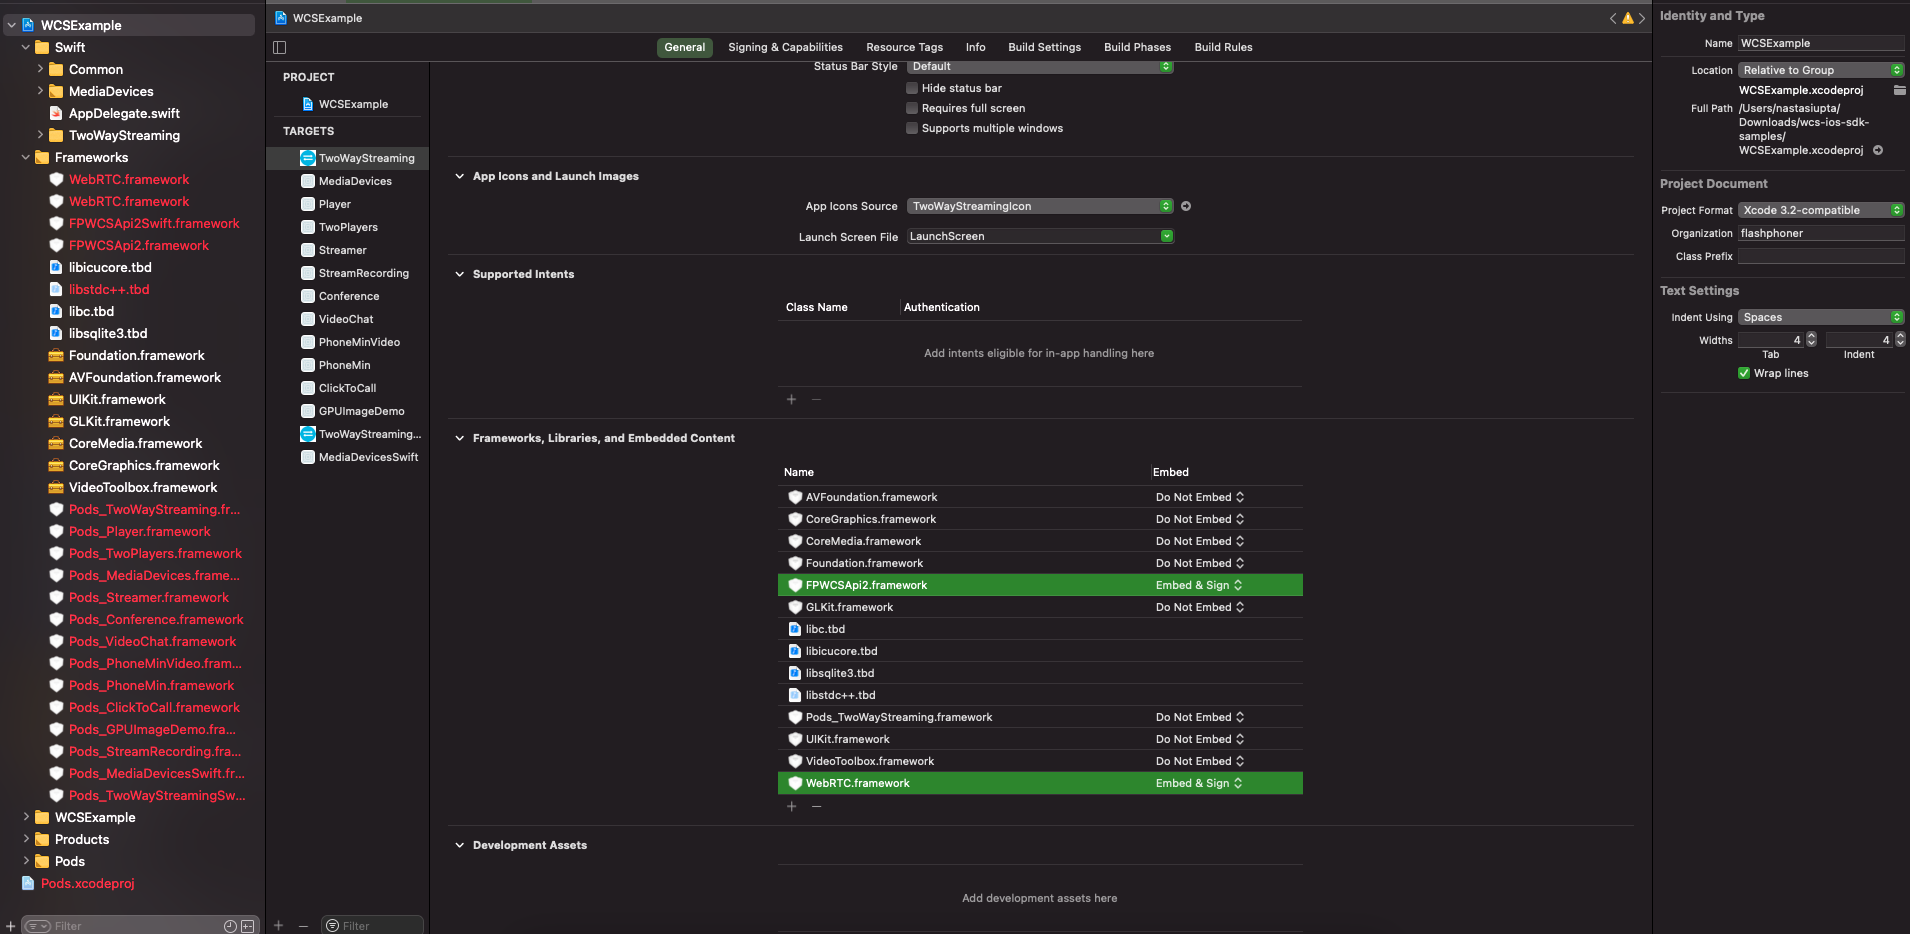1910x934 pixels.
Task: Add framework with plus below frameworks list
Action: (x=791, y=806)
